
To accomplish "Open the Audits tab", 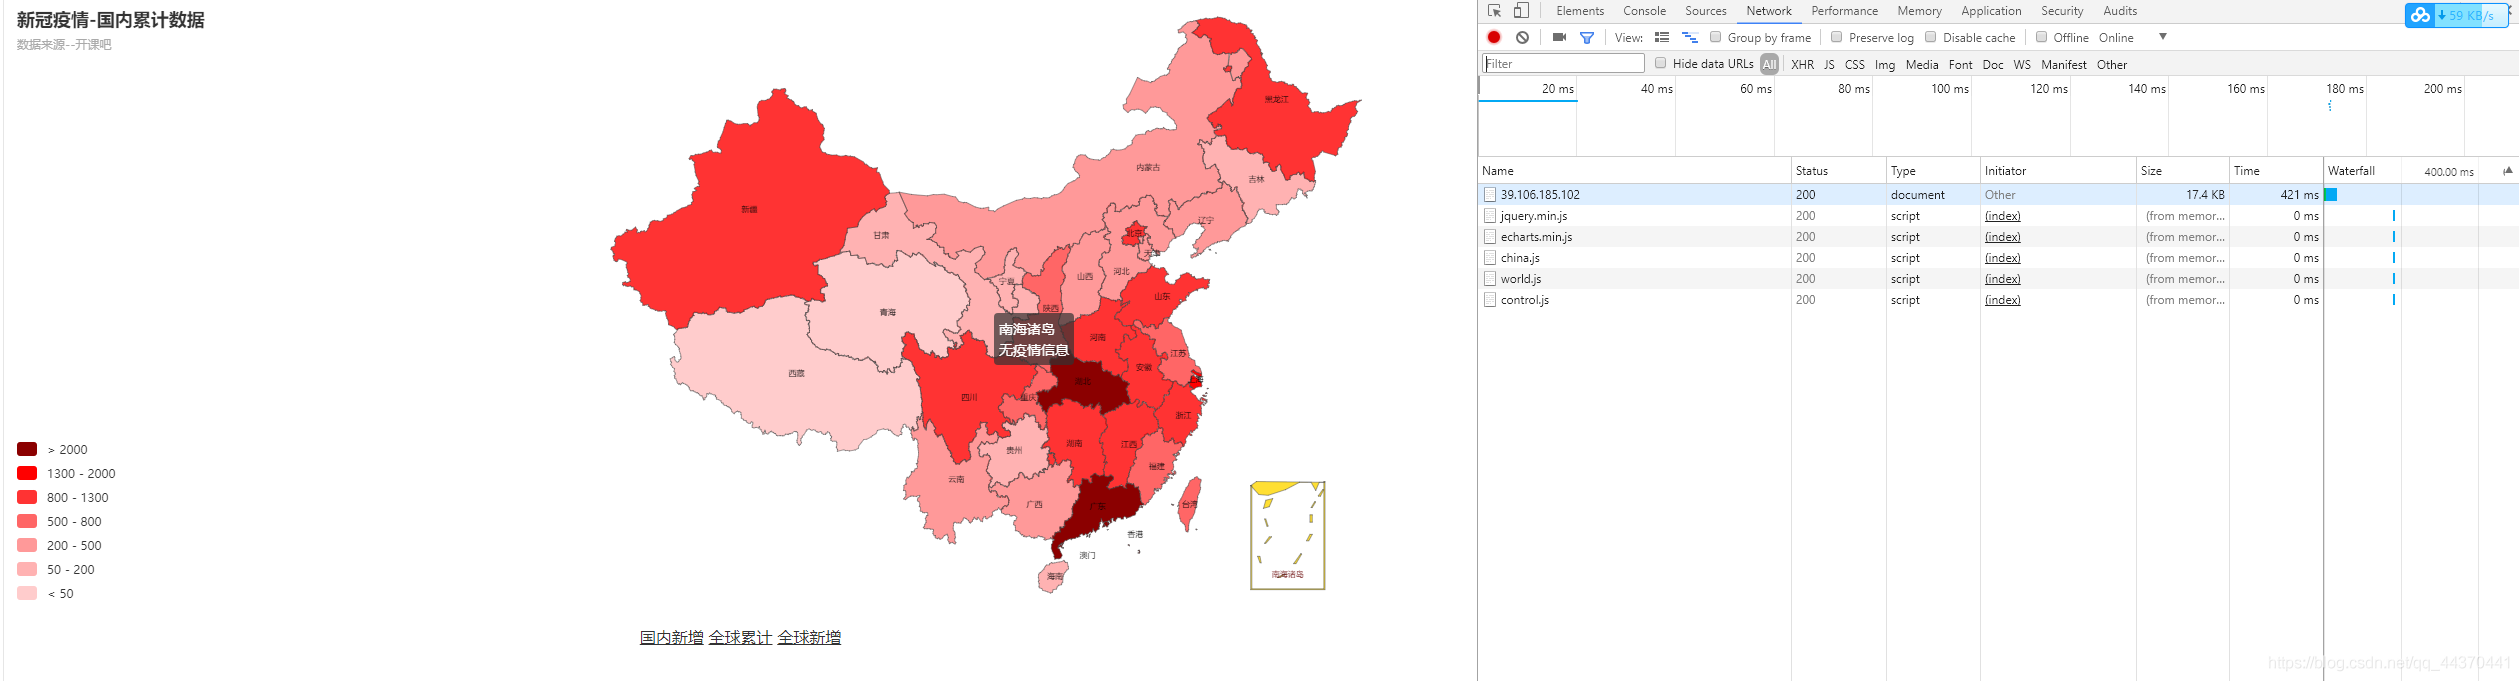I will [2120, 11].
